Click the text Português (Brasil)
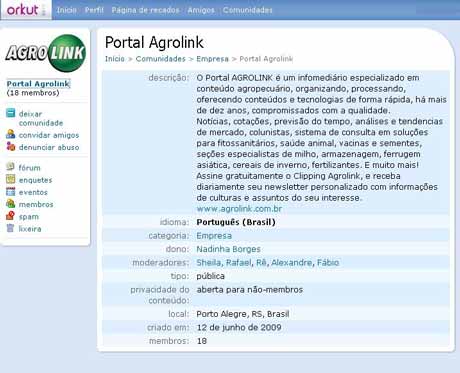460x373 pixels. tap(236, 222)
